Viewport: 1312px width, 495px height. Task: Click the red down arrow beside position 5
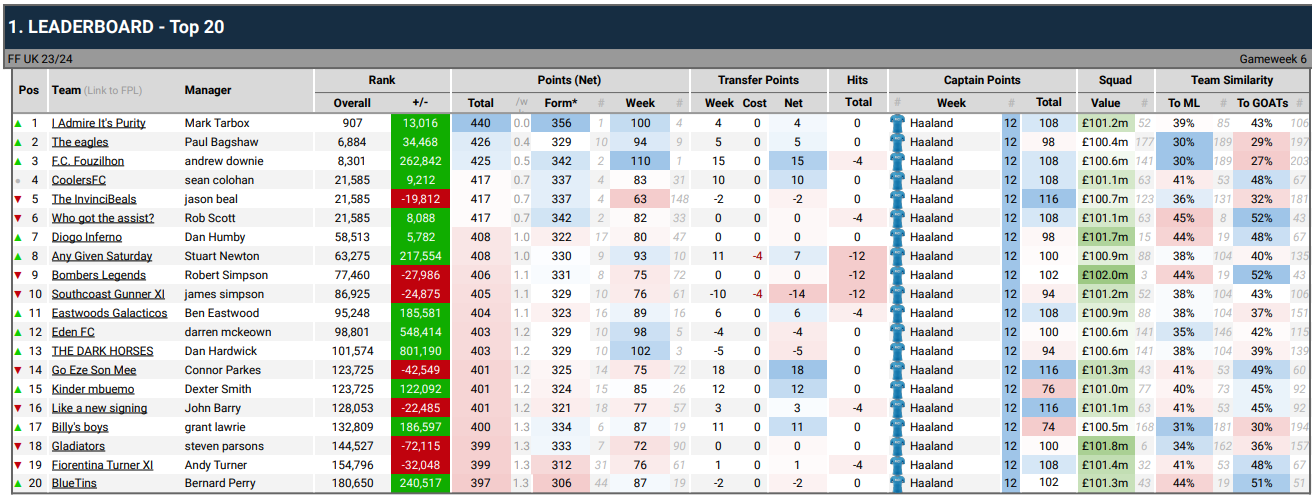(17, 199)
